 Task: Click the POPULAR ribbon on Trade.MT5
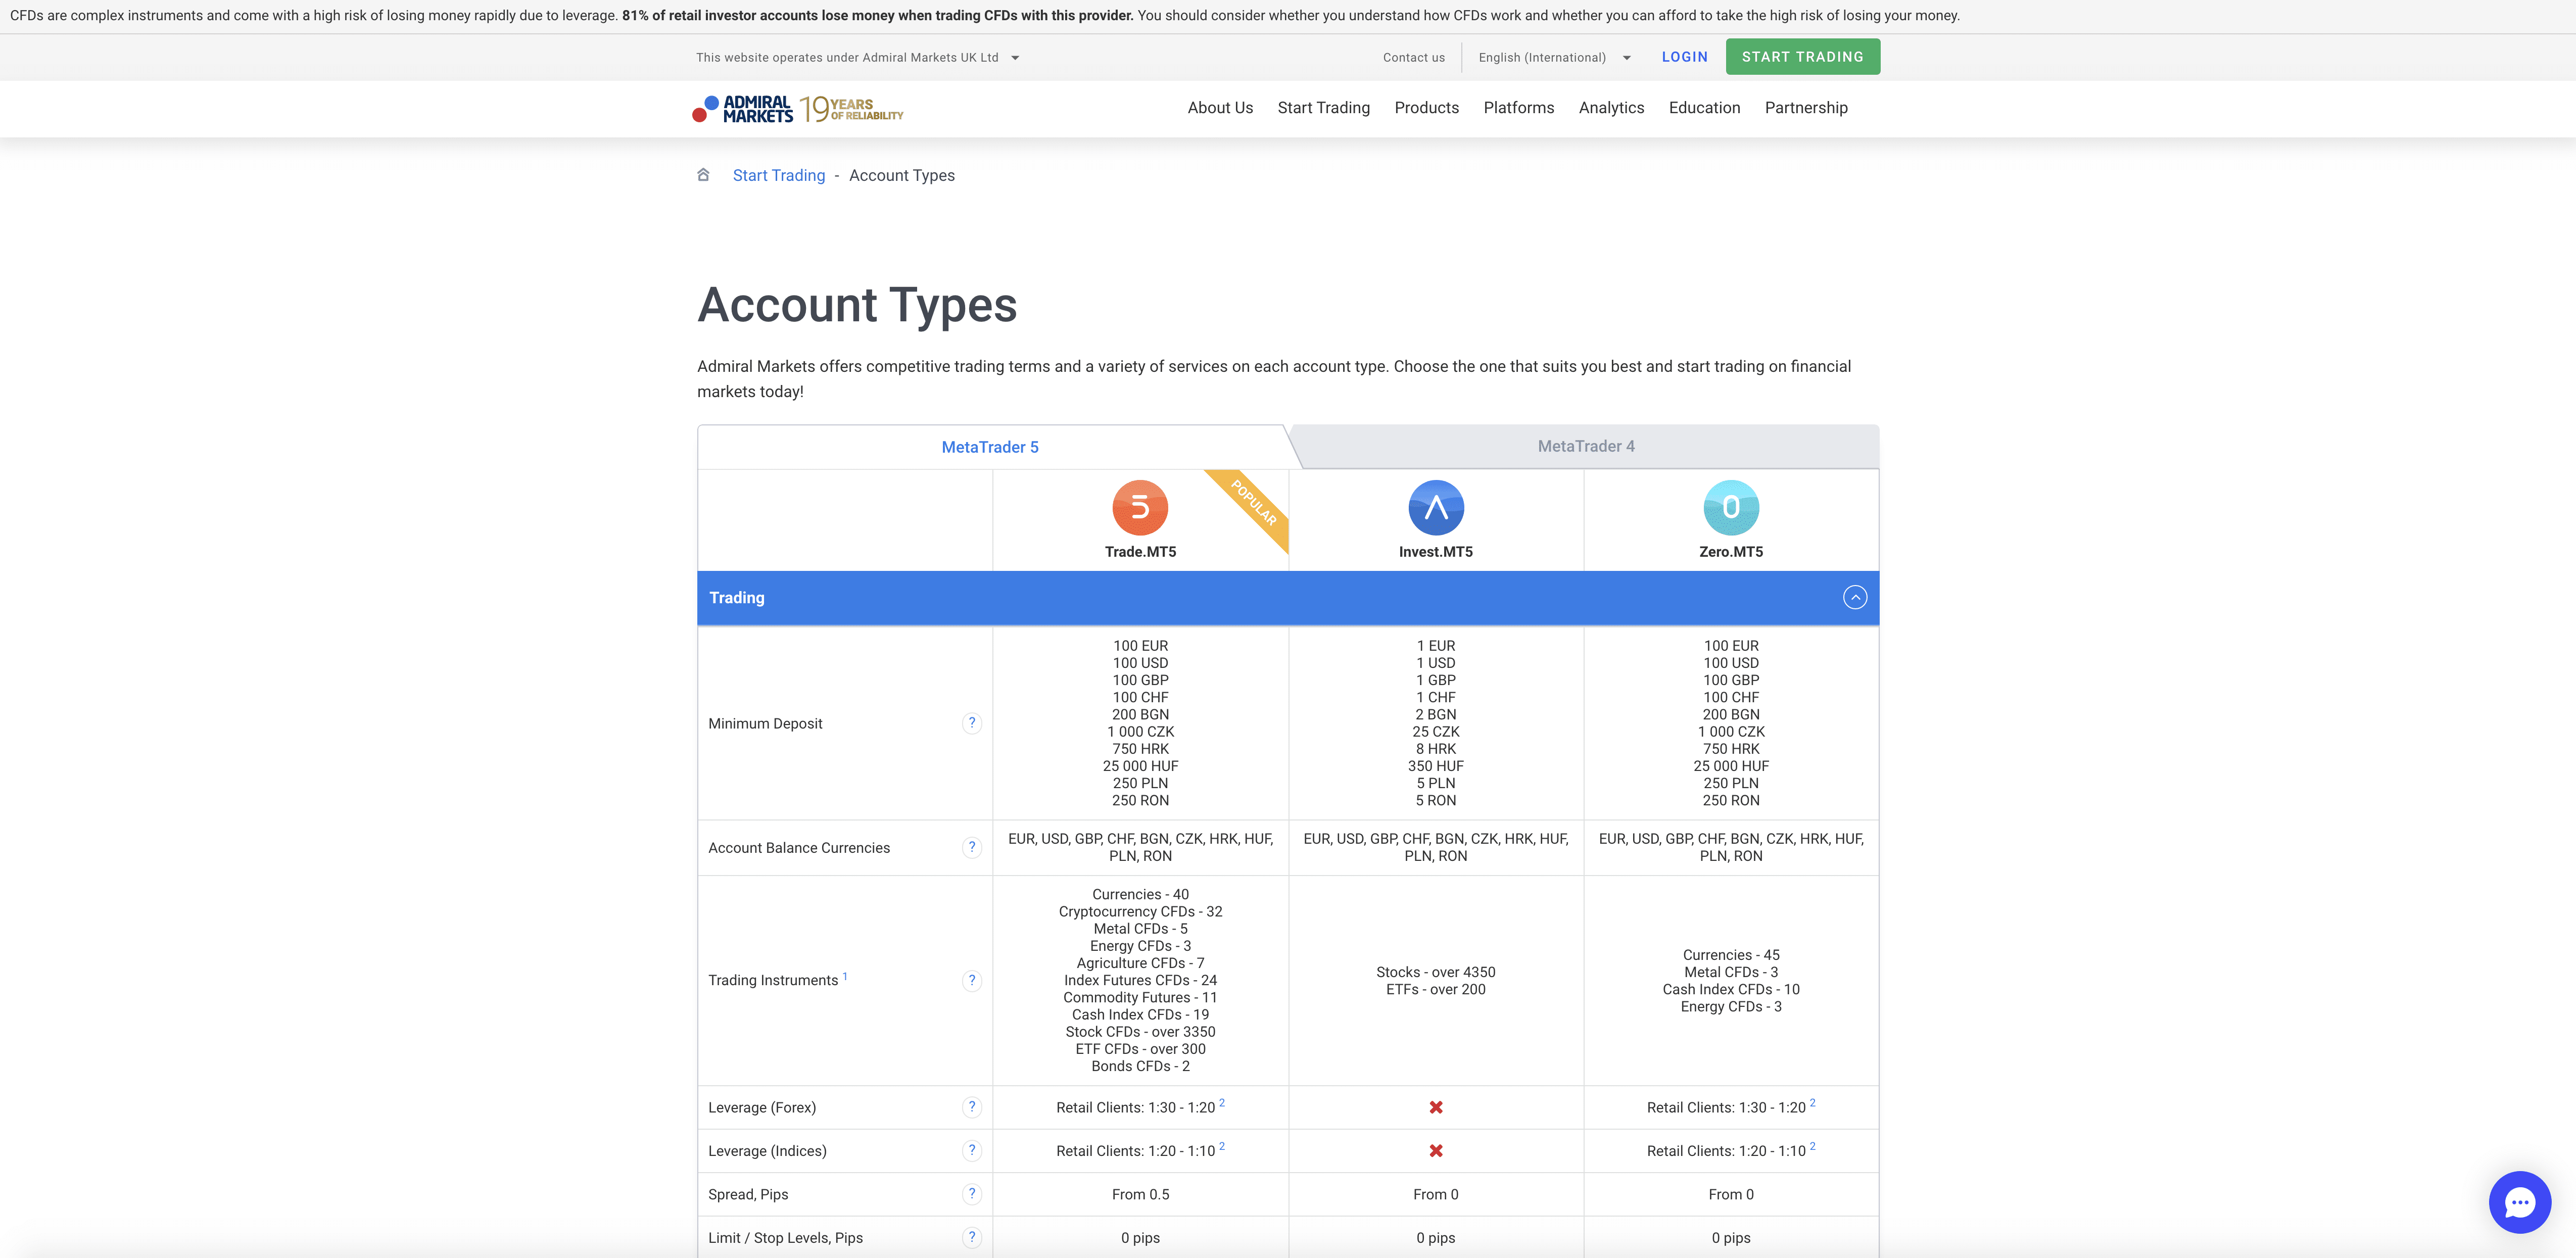1253,503
